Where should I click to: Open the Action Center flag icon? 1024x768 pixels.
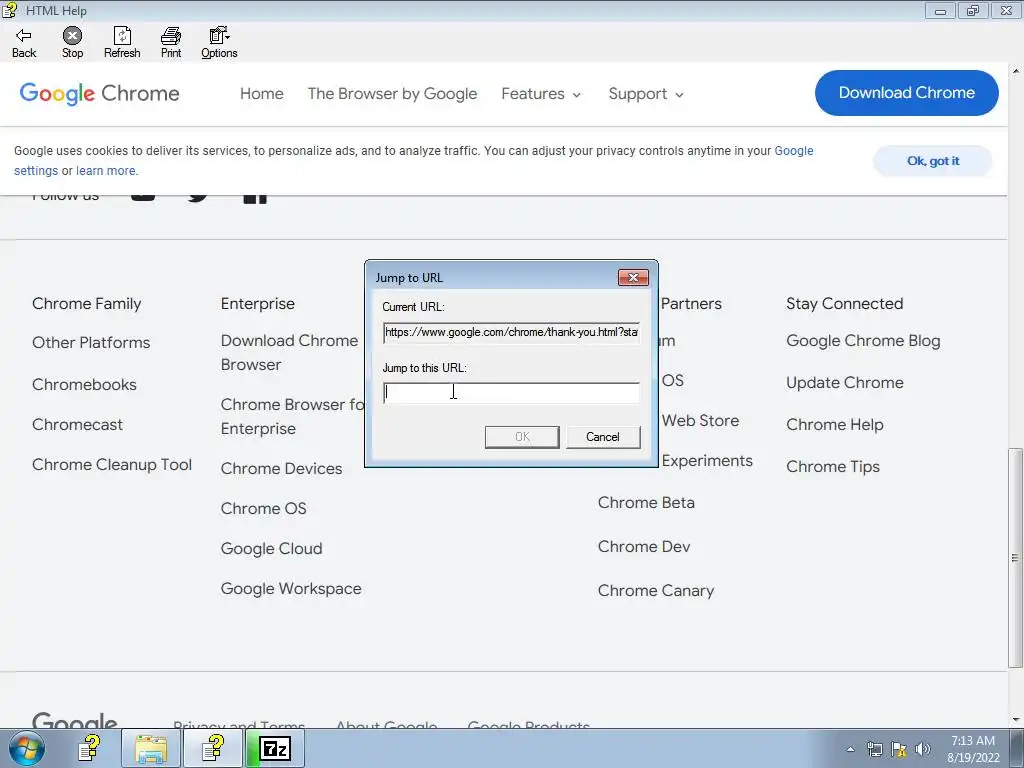(899, 749)
